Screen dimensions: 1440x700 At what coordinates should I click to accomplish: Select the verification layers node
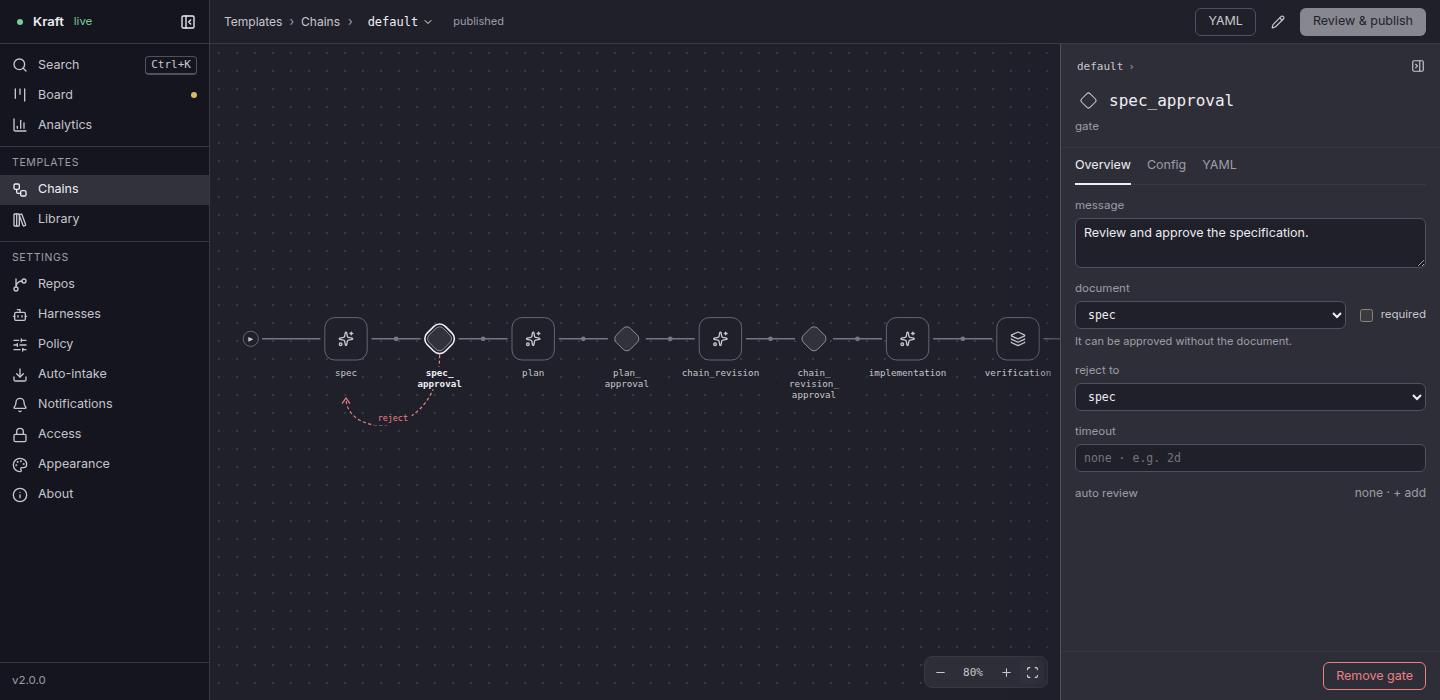click(x=1018, y=339)
